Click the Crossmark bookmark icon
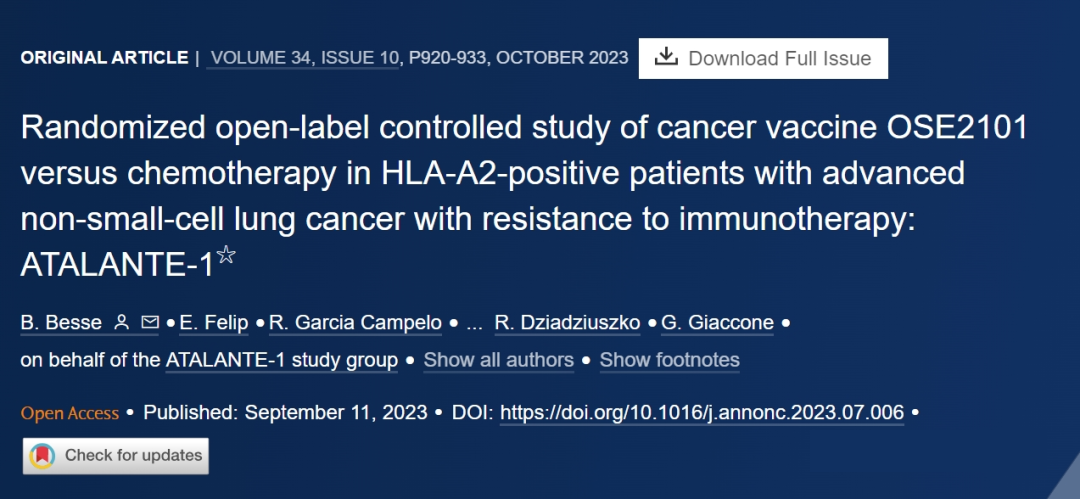This screenshot has width=1080, height=499. 43,456
